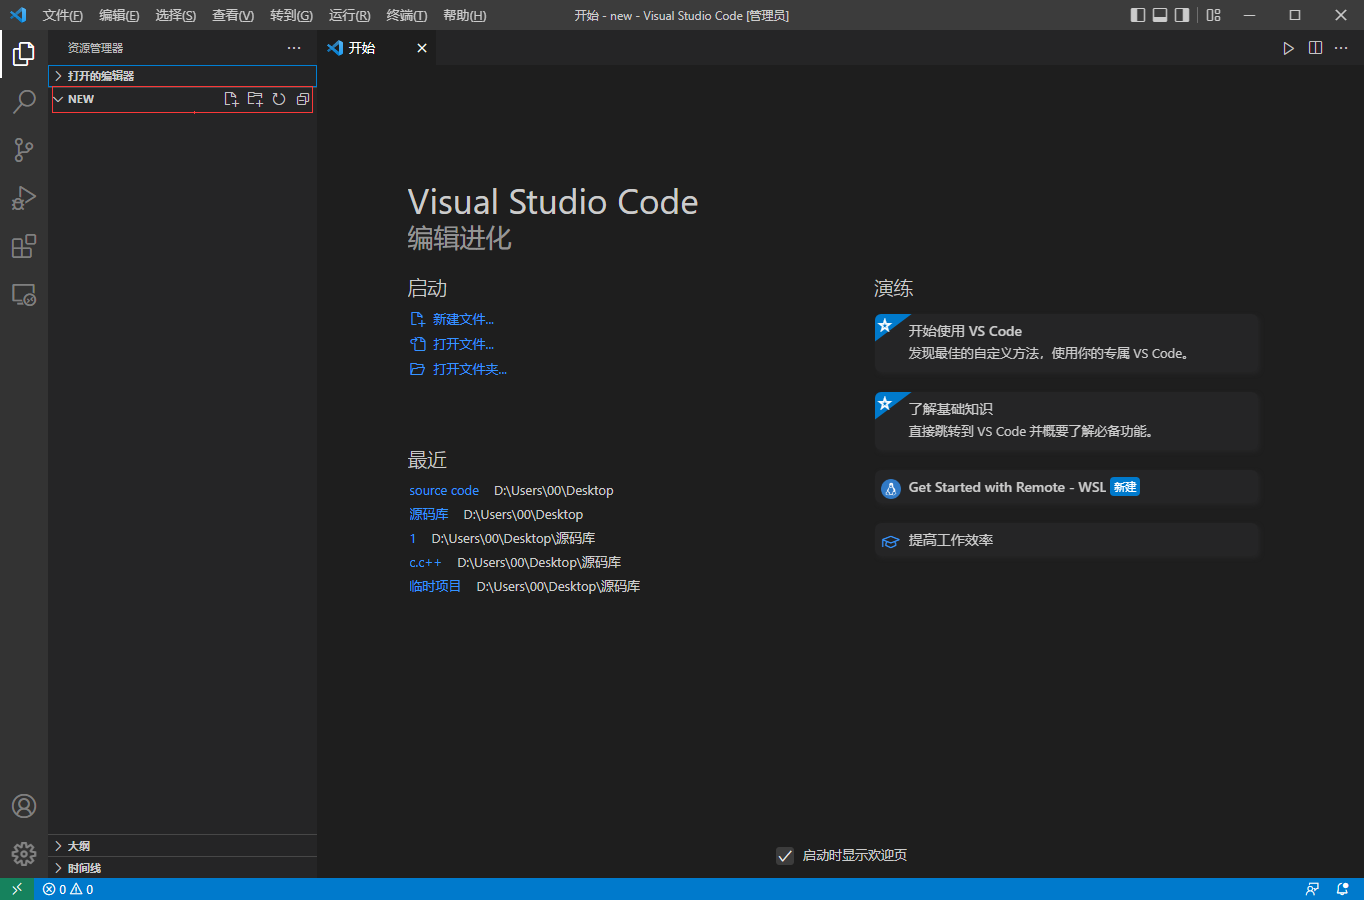
Task: Open the Explorer view in activity bar
Action: [24, 54]
